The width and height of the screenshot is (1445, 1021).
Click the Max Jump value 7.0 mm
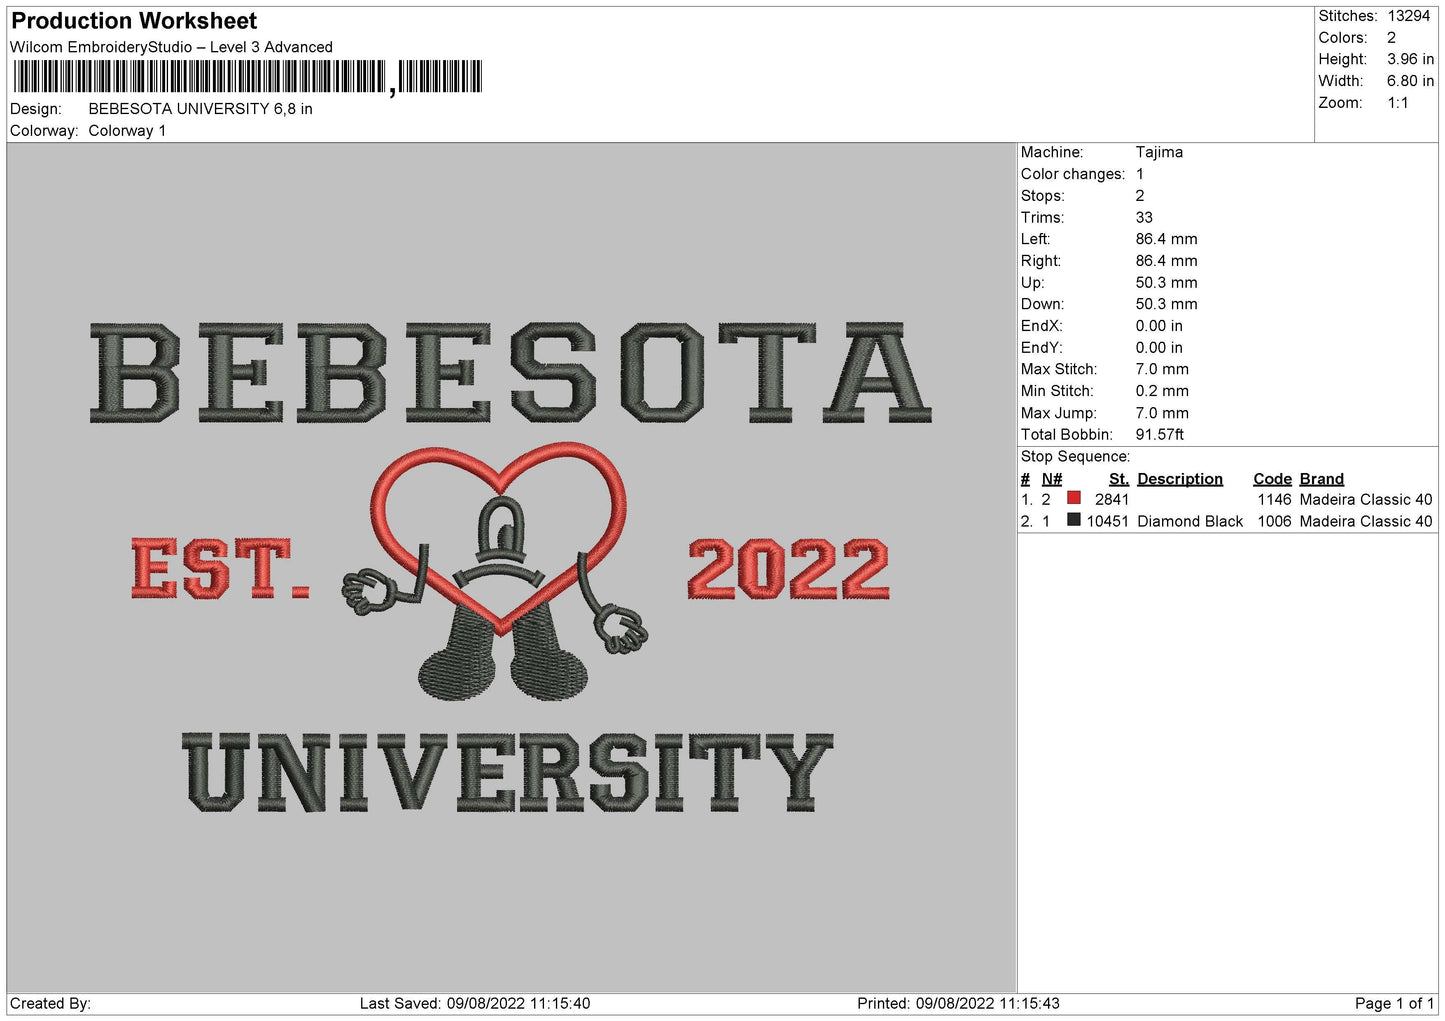(1162, 413)
